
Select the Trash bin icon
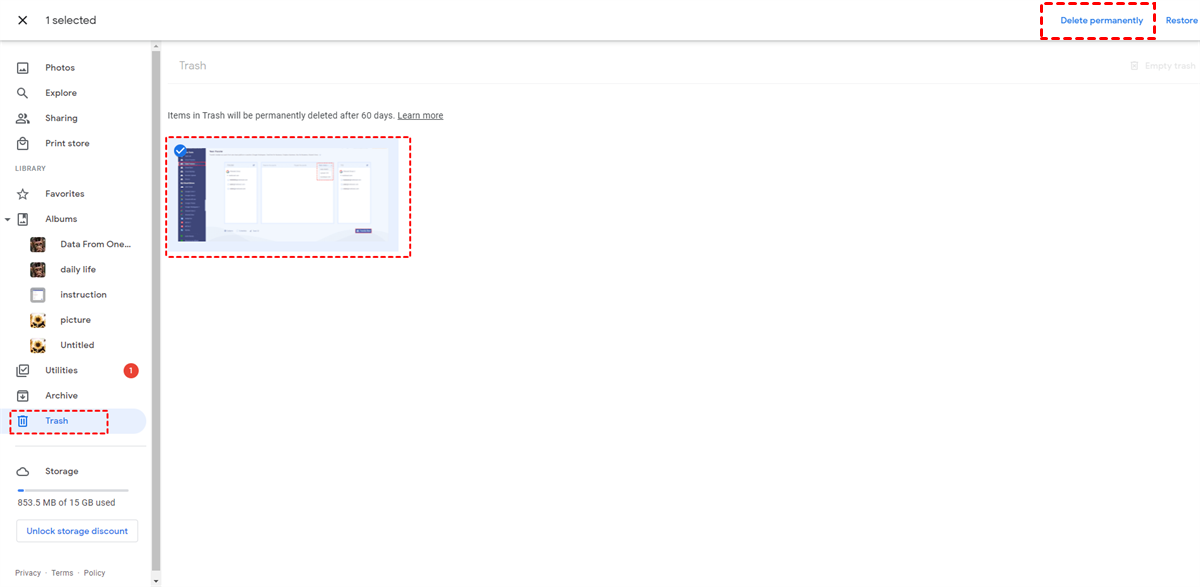pos(23,421)
